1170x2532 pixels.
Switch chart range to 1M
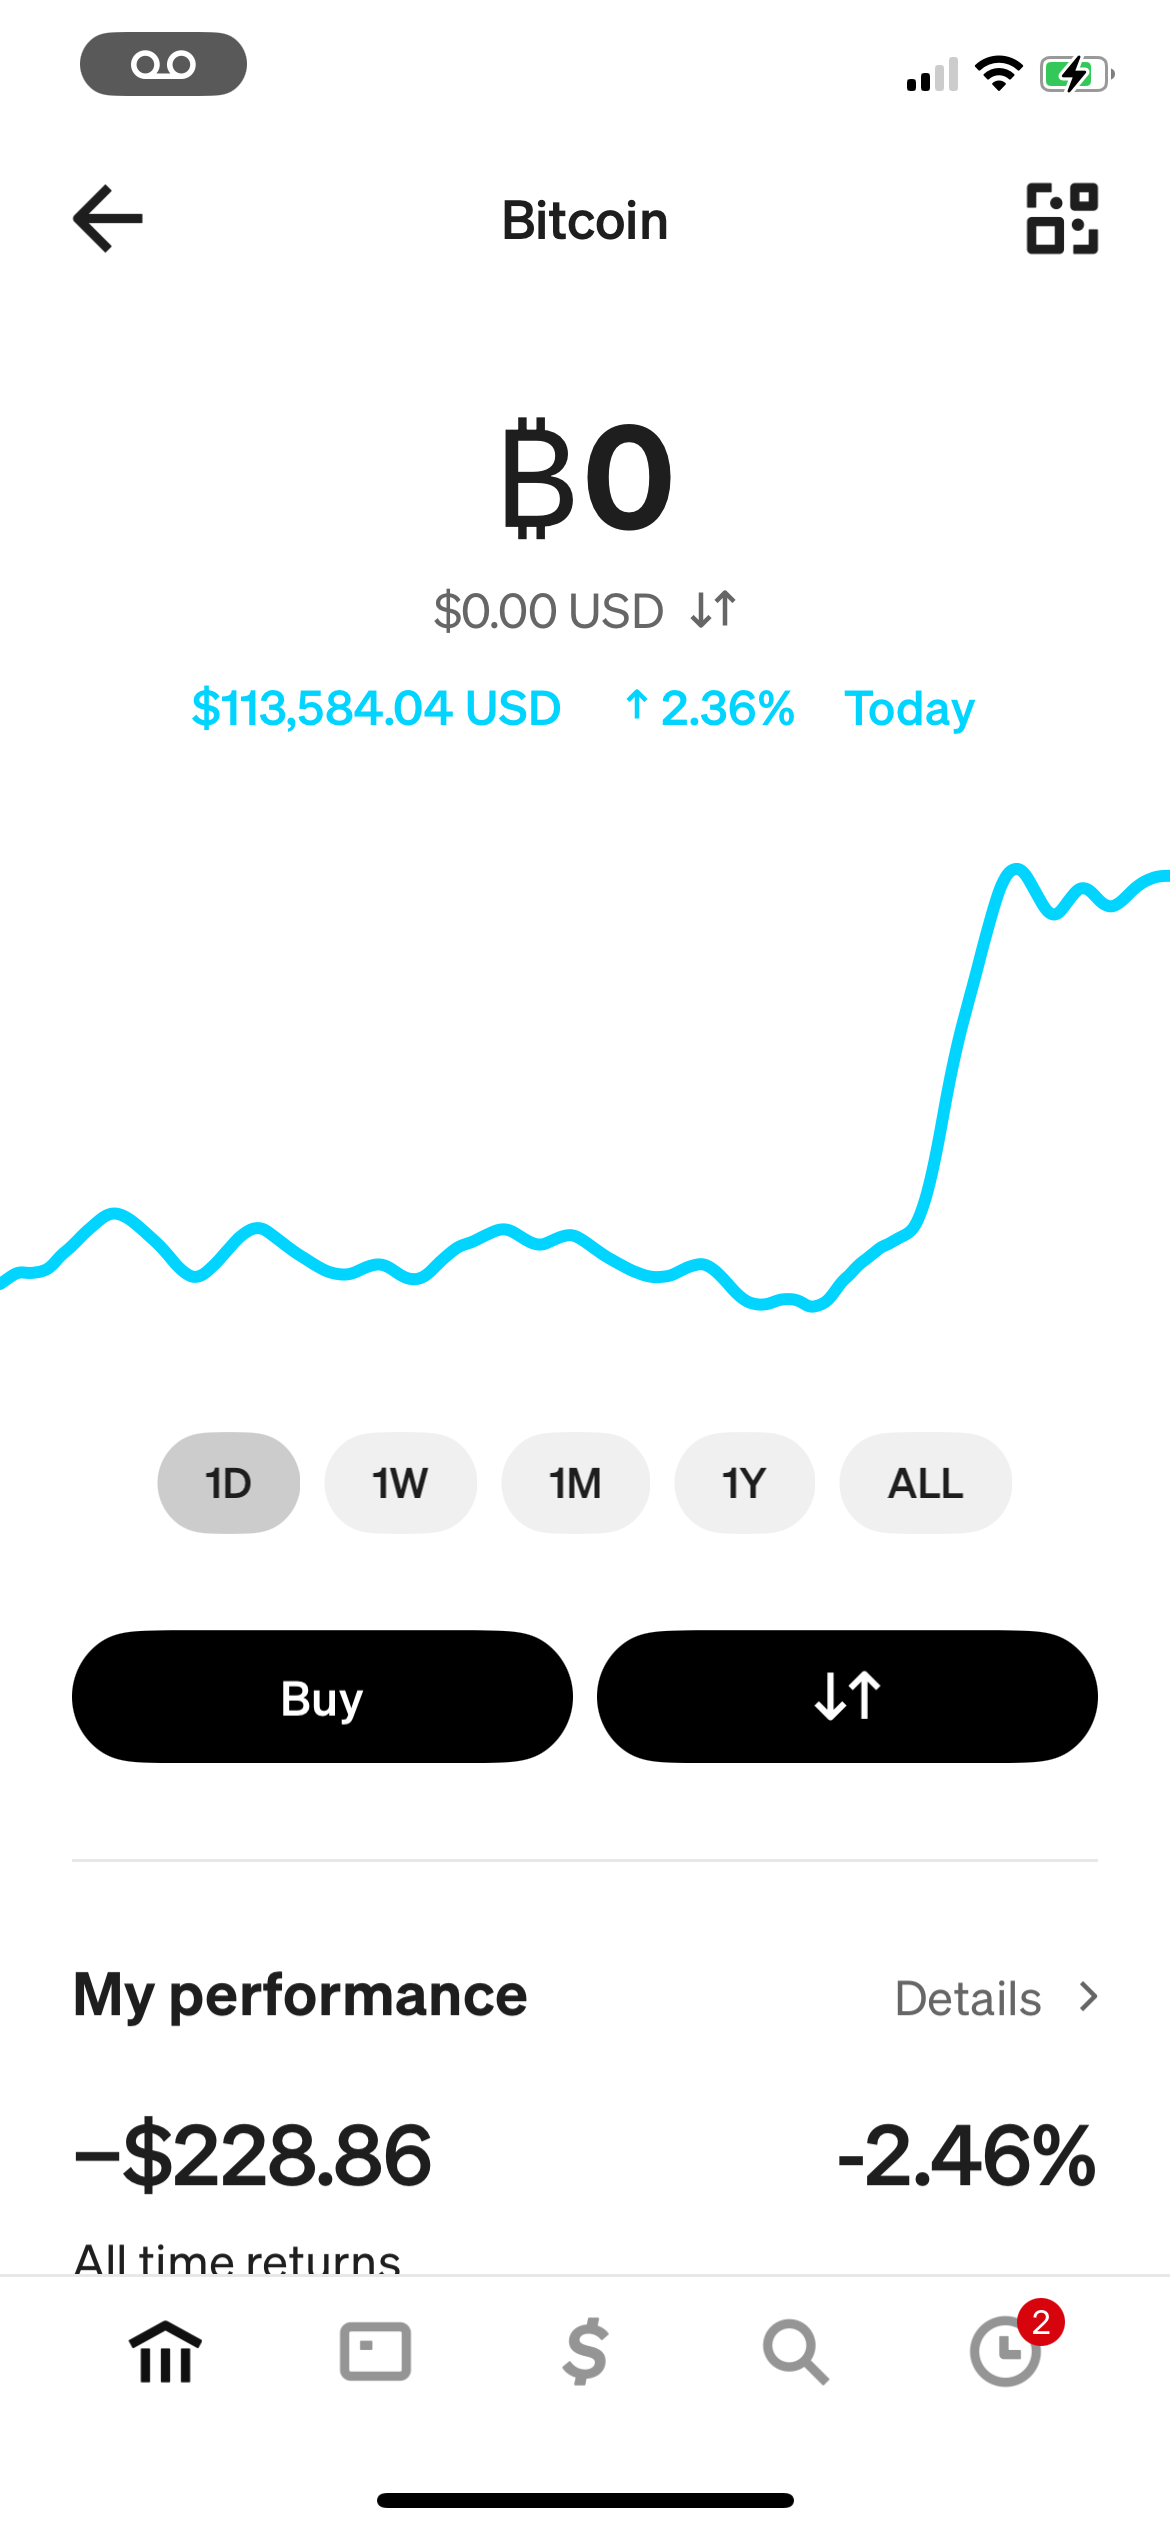tap(575, 1483)
